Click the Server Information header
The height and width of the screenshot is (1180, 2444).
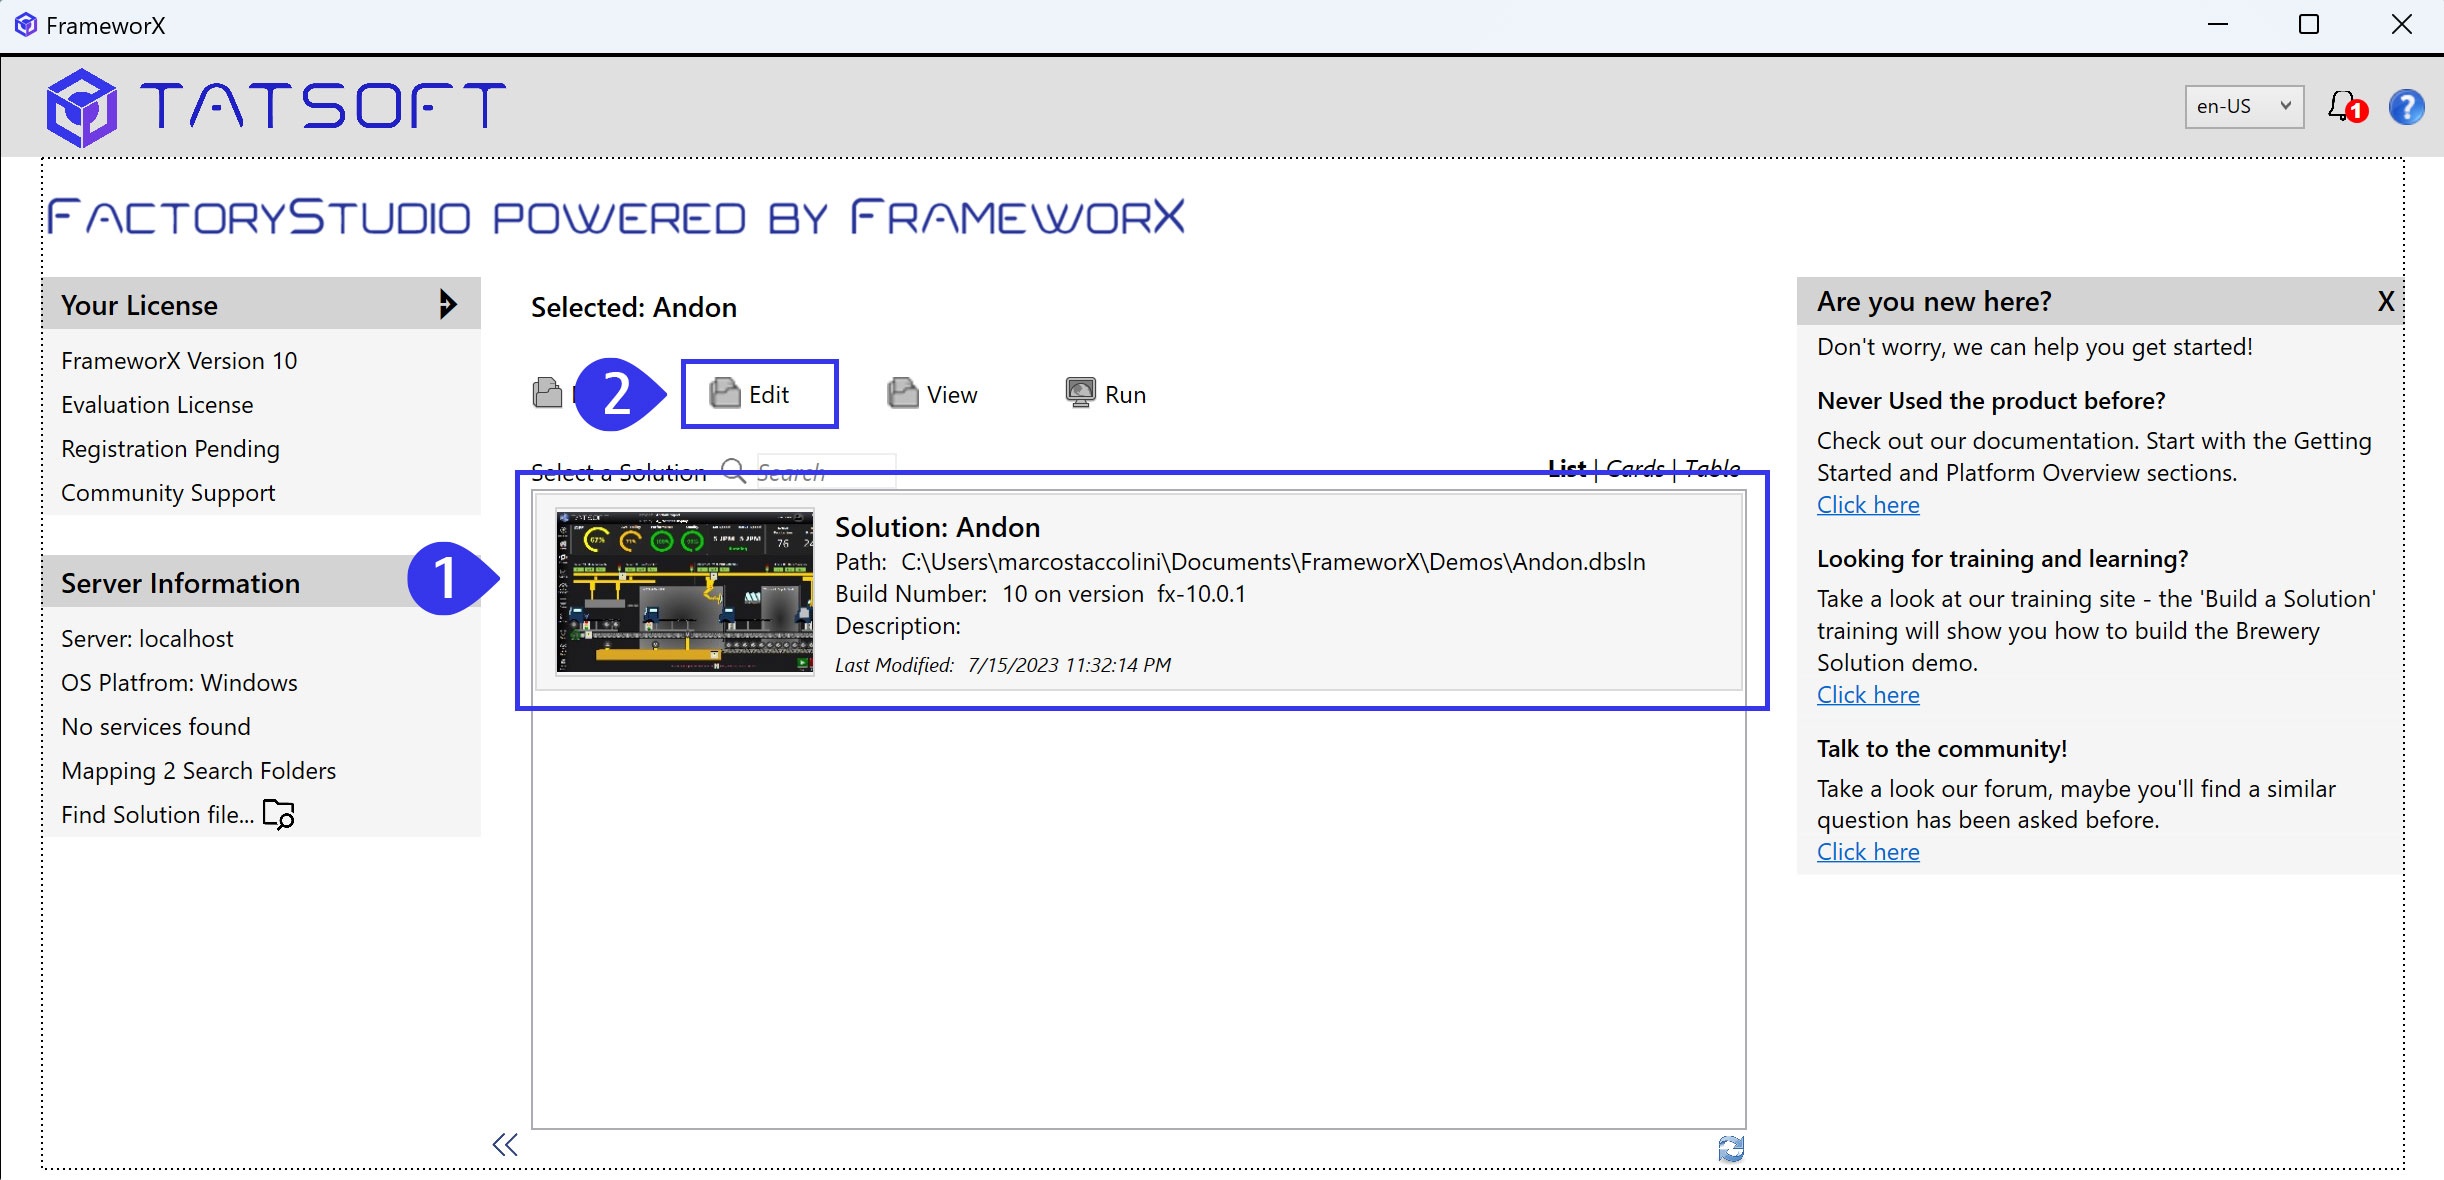pyautogui.click(x=262, y=582)
